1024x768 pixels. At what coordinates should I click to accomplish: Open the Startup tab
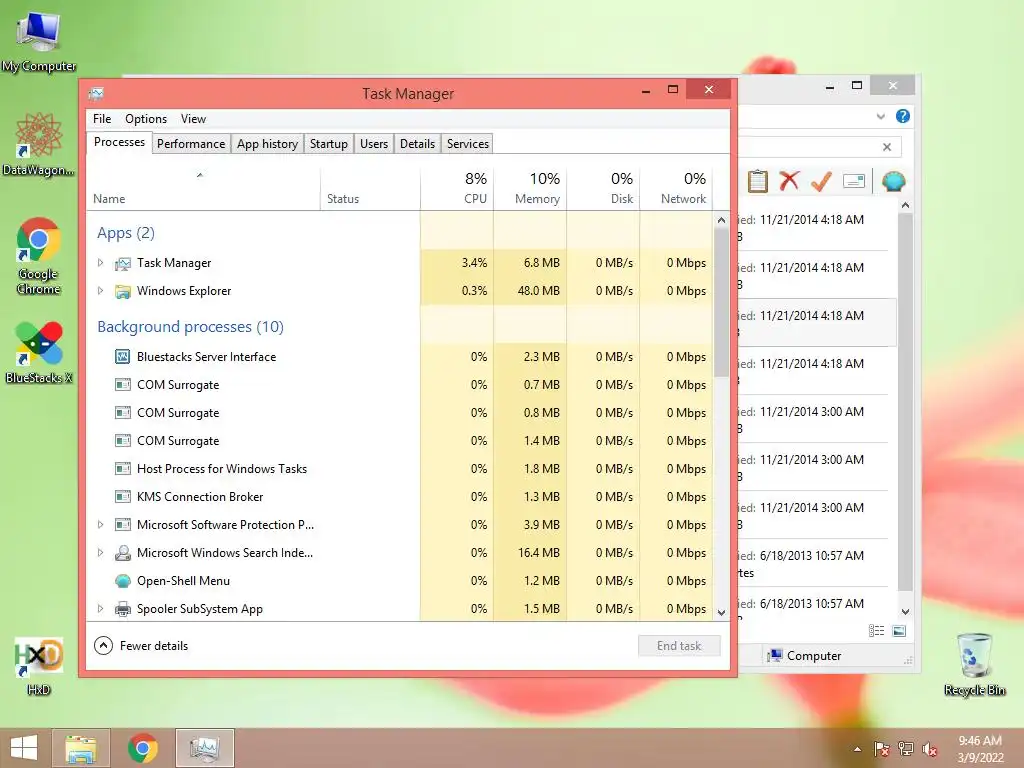pos(328,144)
